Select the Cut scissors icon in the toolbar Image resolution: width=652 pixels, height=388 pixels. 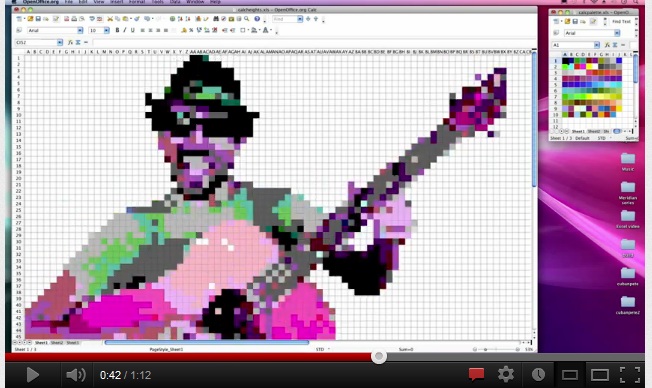(x=110, y=19)
